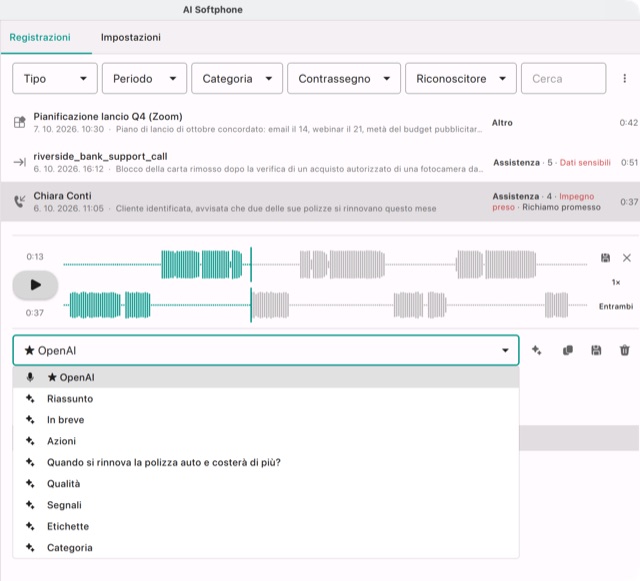The width and height of the screenshot is (640, 581).
Task: Click the sparkle icon beside Categoria option
Action: tap(30, 547)
